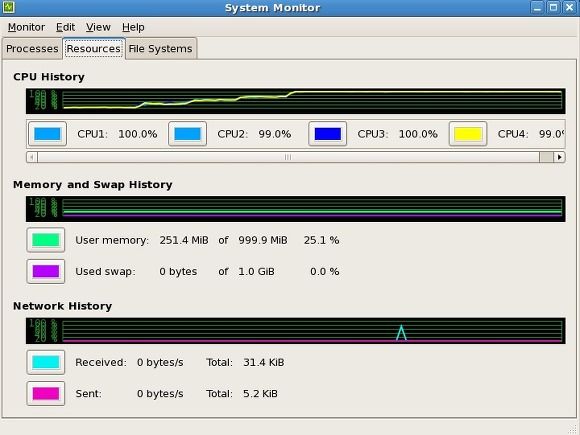Click the CPU legend horizontal scrollbar thumb
Viewport: 580px width, 435px height.
click(x=288, y=157)
